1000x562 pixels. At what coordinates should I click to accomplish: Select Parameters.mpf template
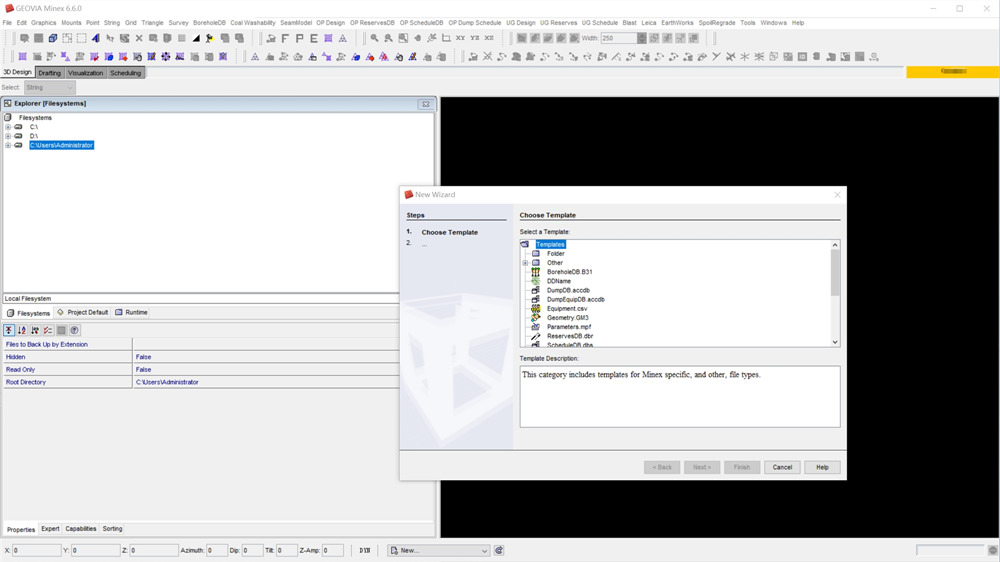(x=569, y=327)
